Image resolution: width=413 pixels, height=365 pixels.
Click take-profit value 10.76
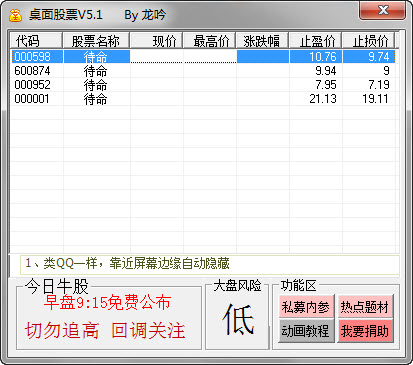(x=323, y=57)
